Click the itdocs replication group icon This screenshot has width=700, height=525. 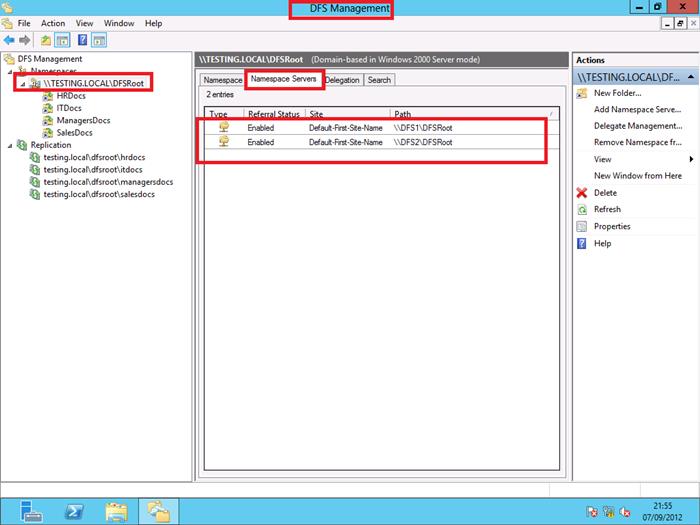pyautogui.click(x=35, y=170)
